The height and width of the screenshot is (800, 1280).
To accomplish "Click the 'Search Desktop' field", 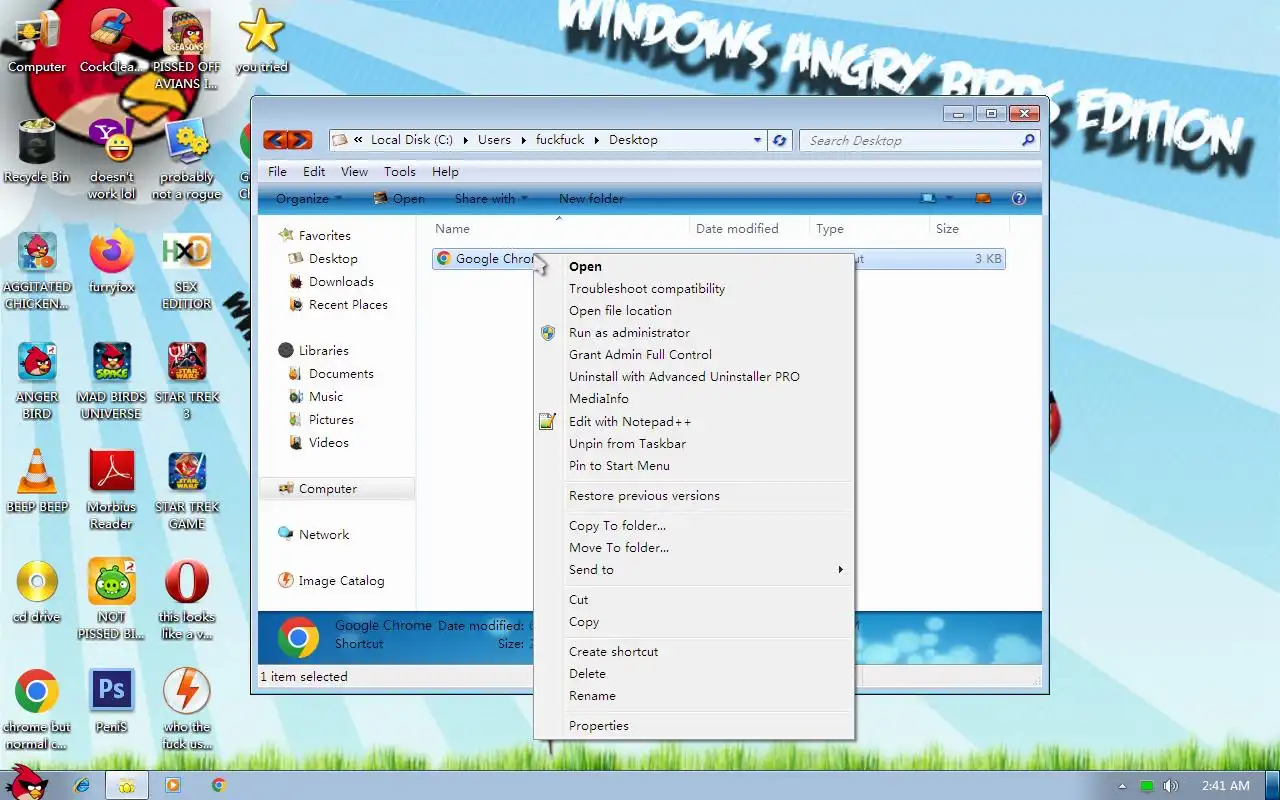I will click(908, 140).
